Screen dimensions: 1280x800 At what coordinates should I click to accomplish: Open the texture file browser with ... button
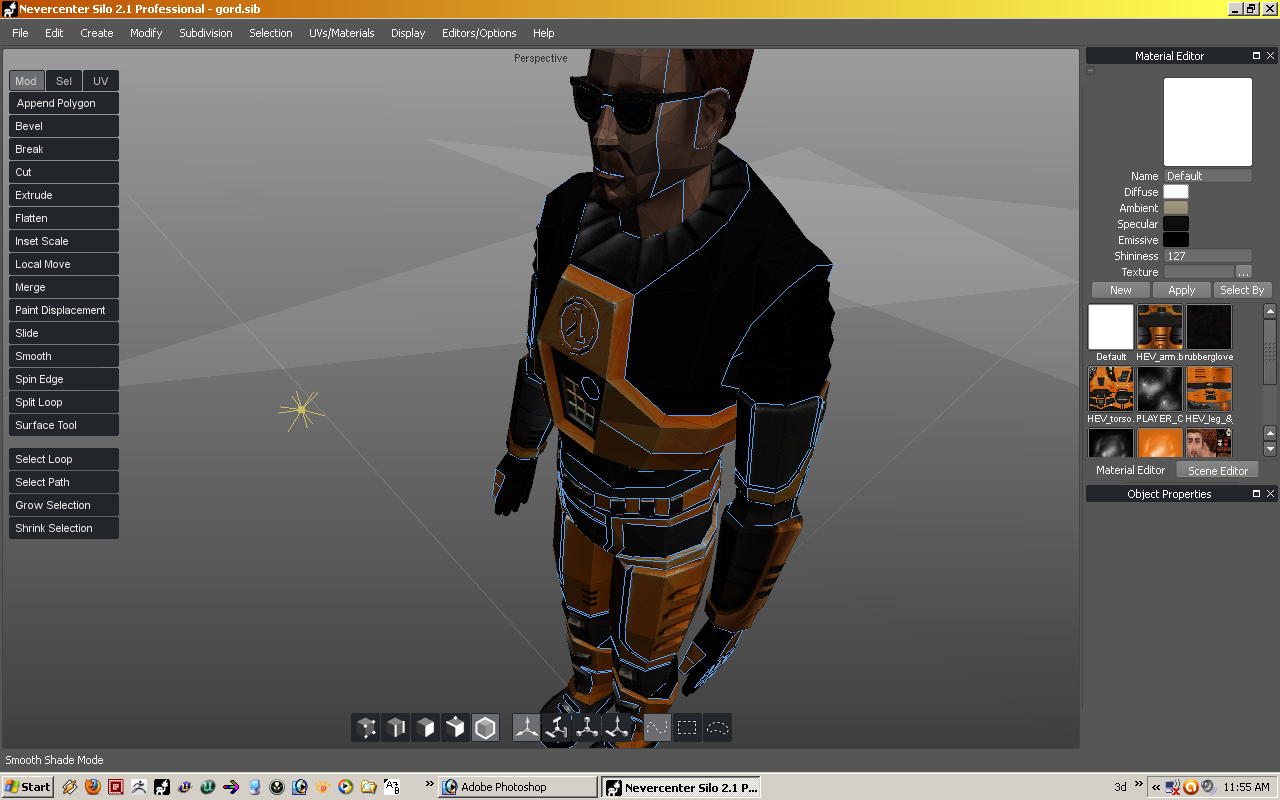point(1243,271)
